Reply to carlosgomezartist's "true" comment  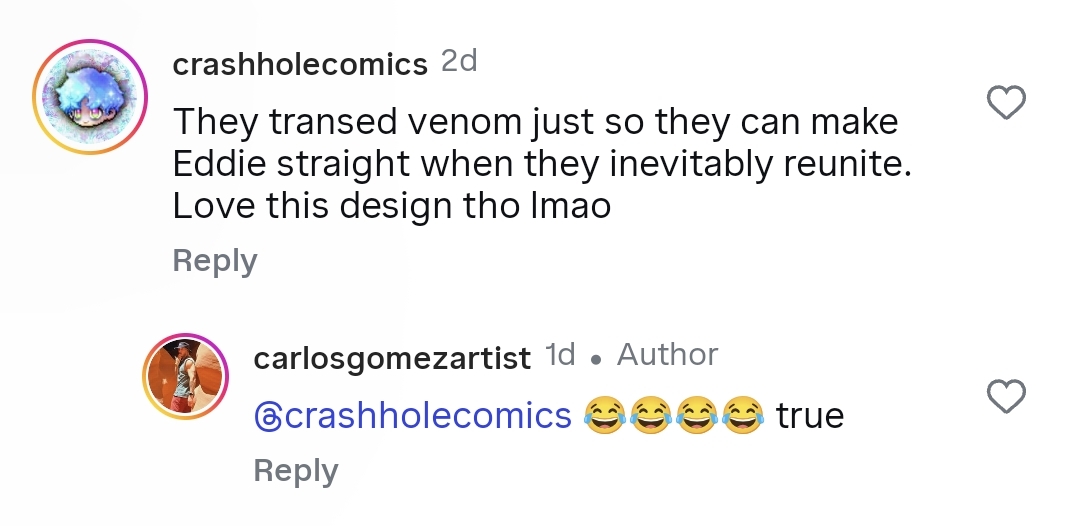(295, 470)
